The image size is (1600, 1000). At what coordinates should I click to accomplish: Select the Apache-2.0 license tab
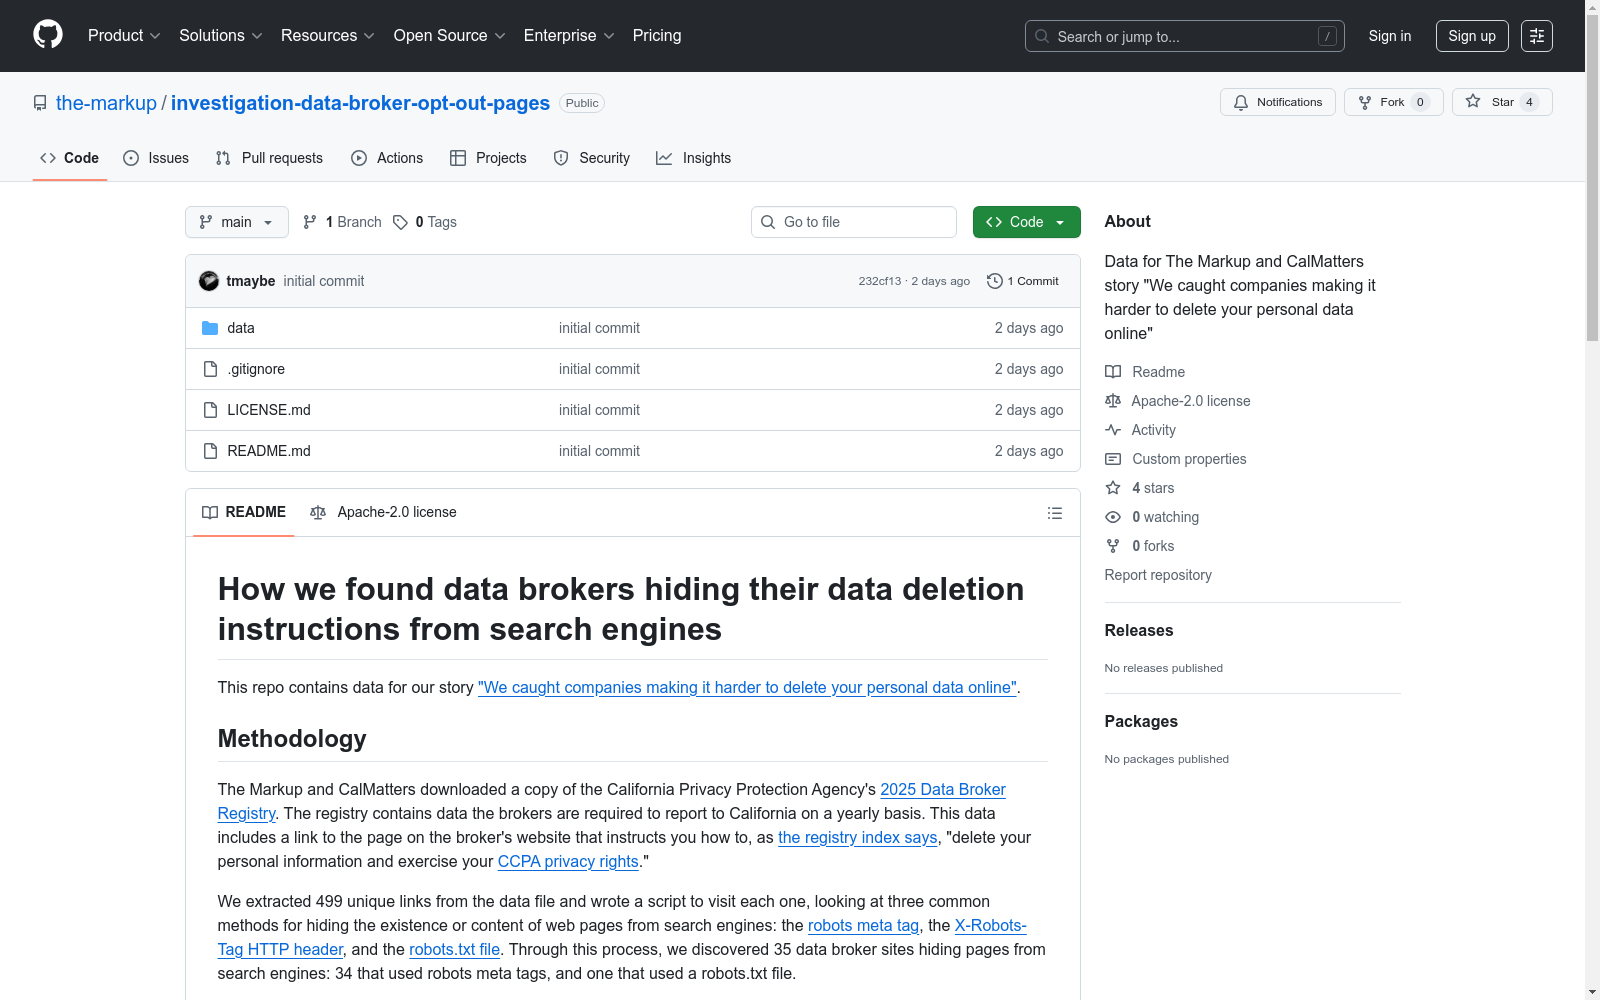(x=384, y=512)
